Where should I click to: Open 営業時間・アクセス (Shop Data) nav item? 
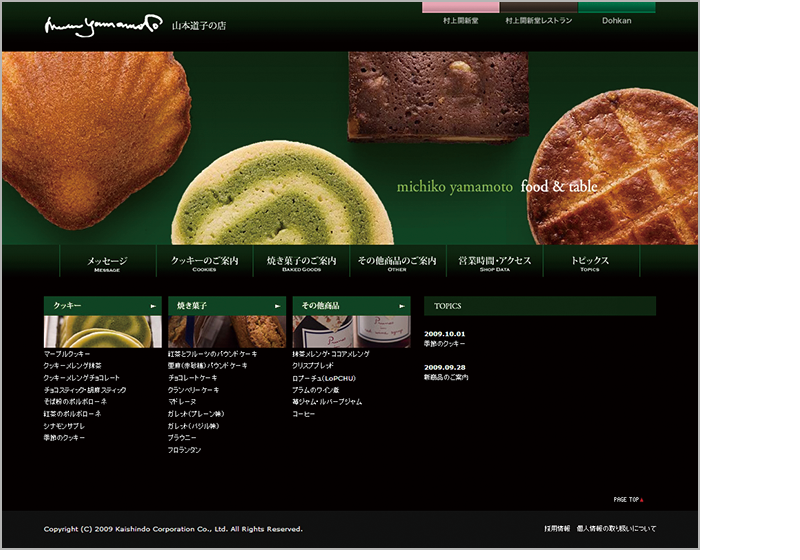click(x=495, y=262)
